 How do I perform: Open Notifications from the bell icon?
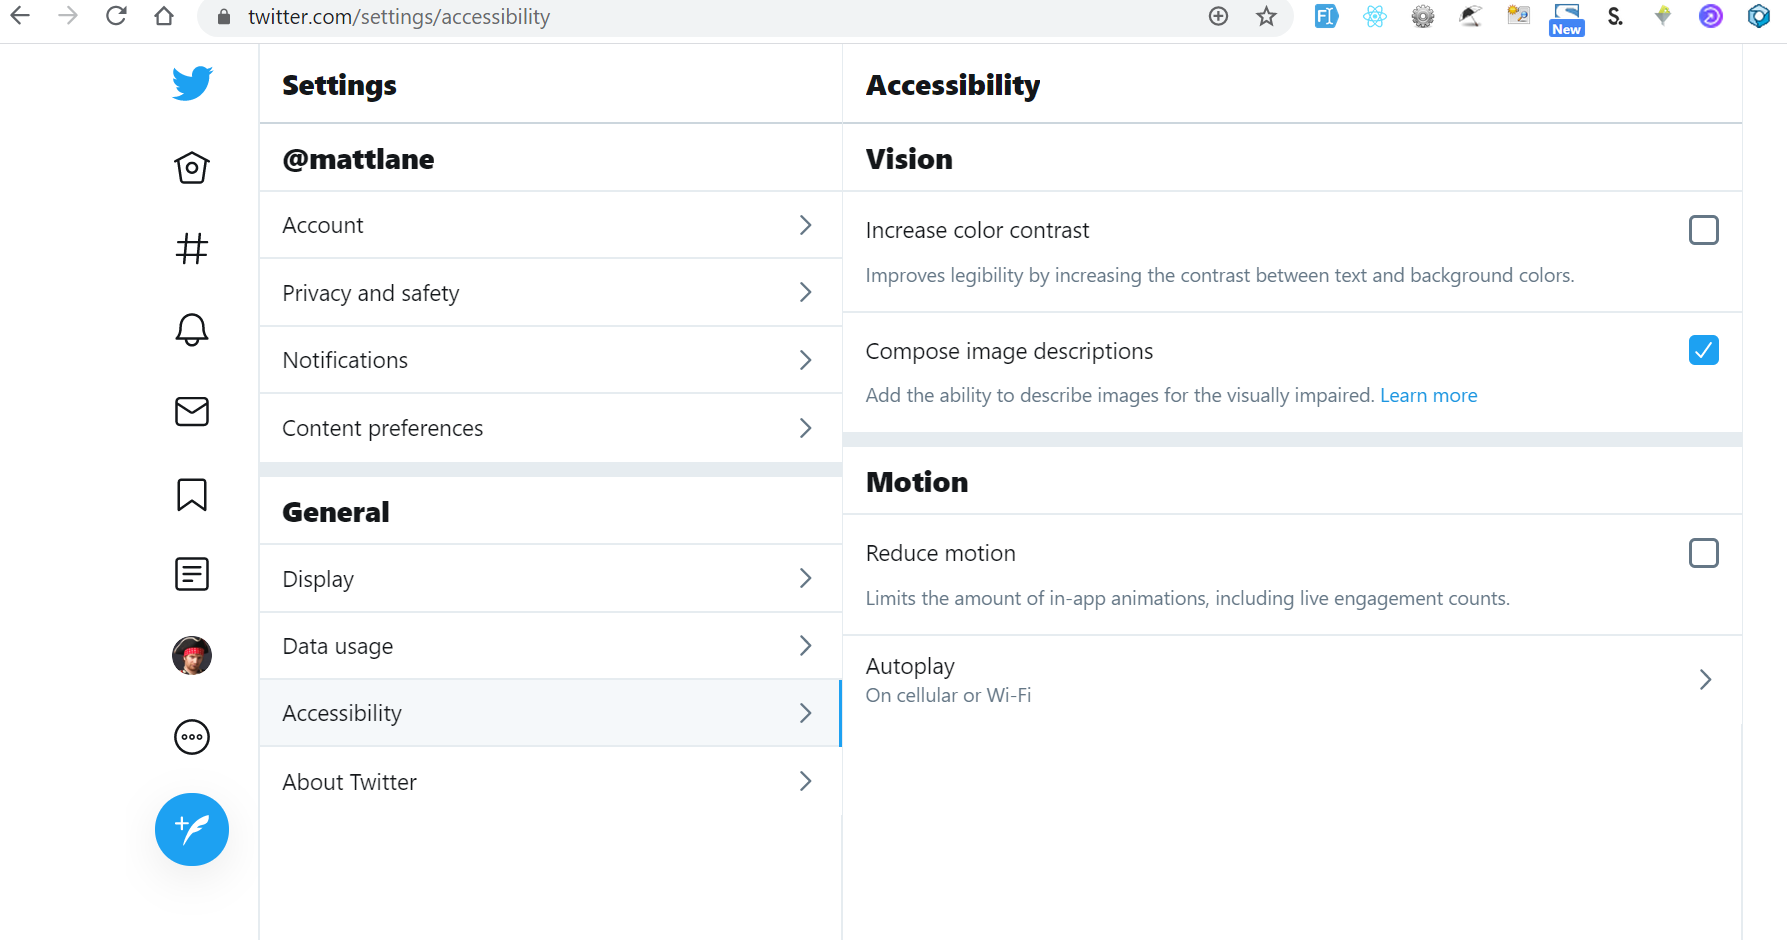191,330
